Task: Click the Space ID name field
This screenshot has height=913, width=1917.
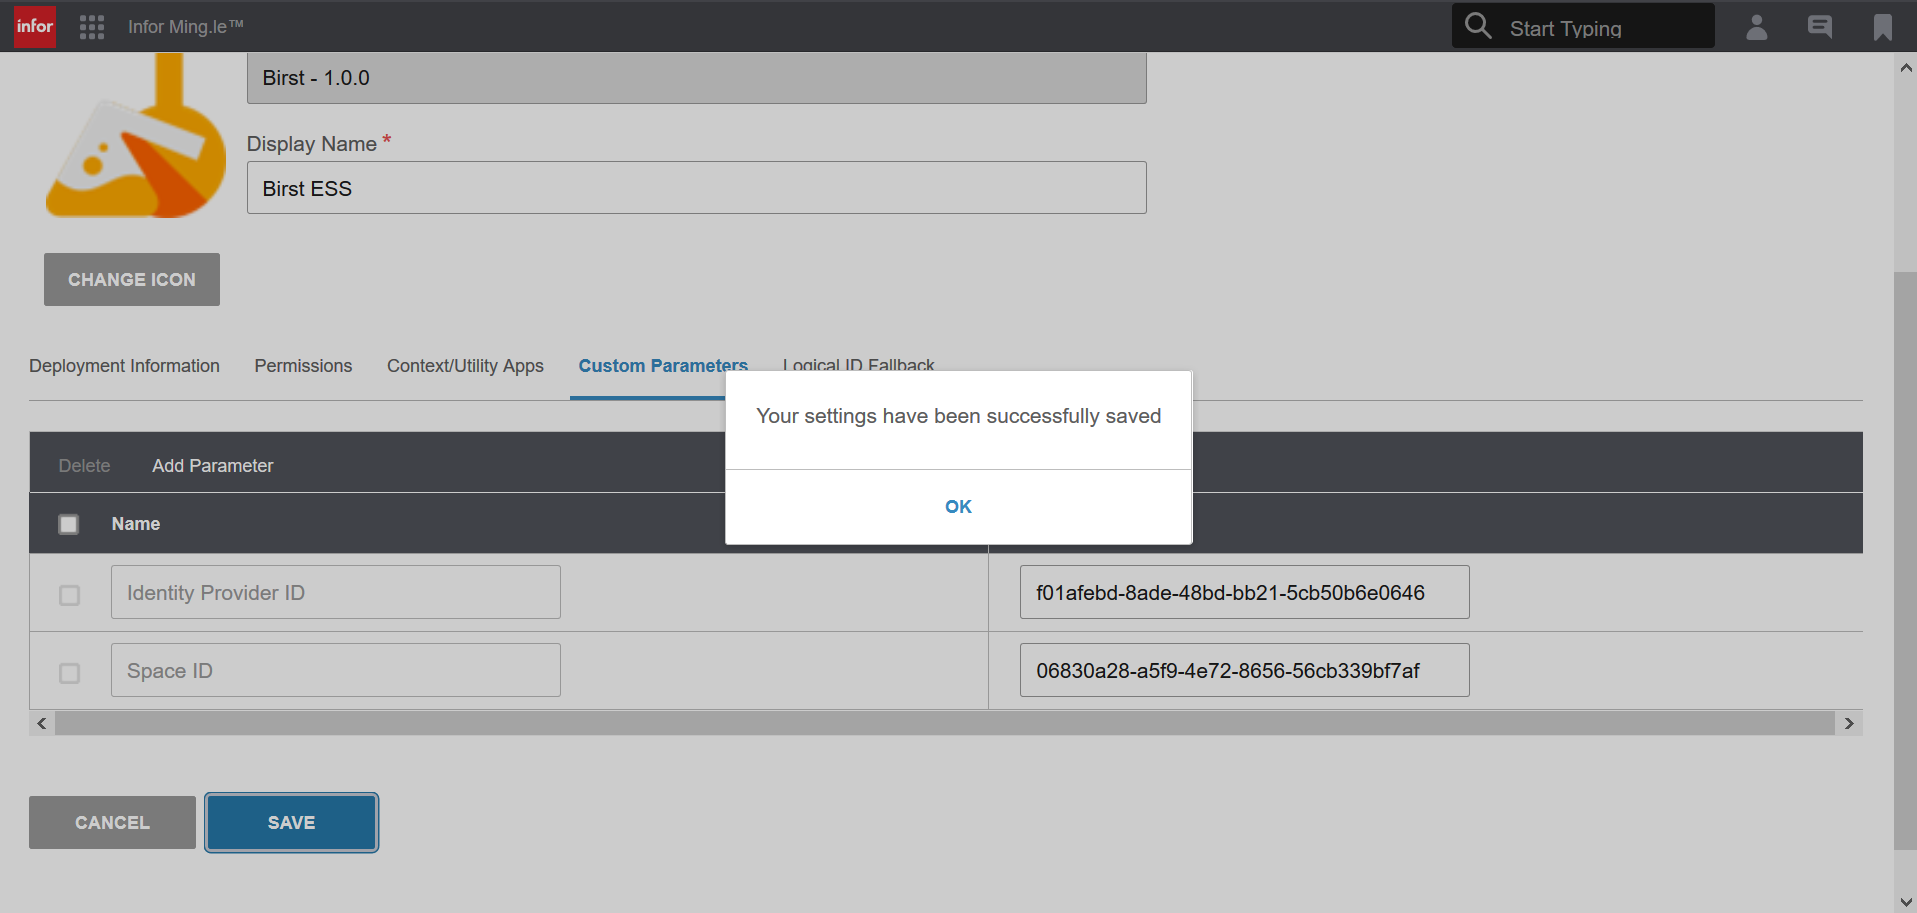Action: click(336, 670)
